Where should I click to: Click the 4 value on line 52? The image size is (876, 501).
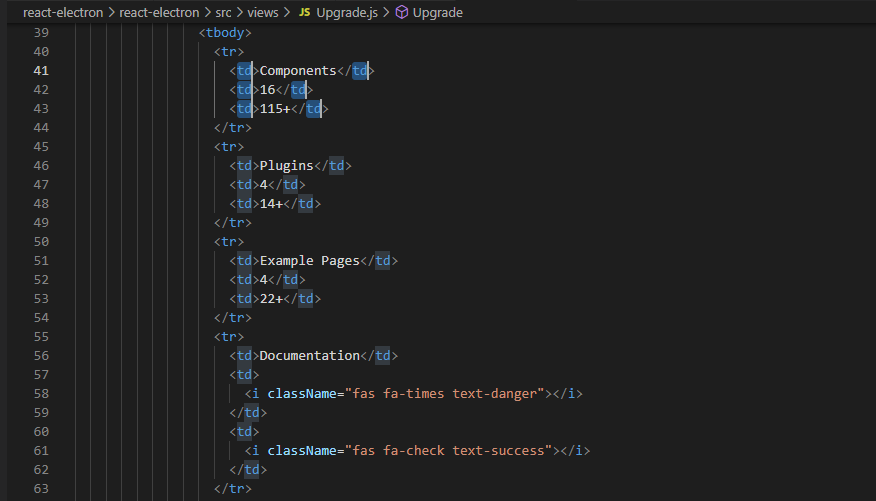264,280
